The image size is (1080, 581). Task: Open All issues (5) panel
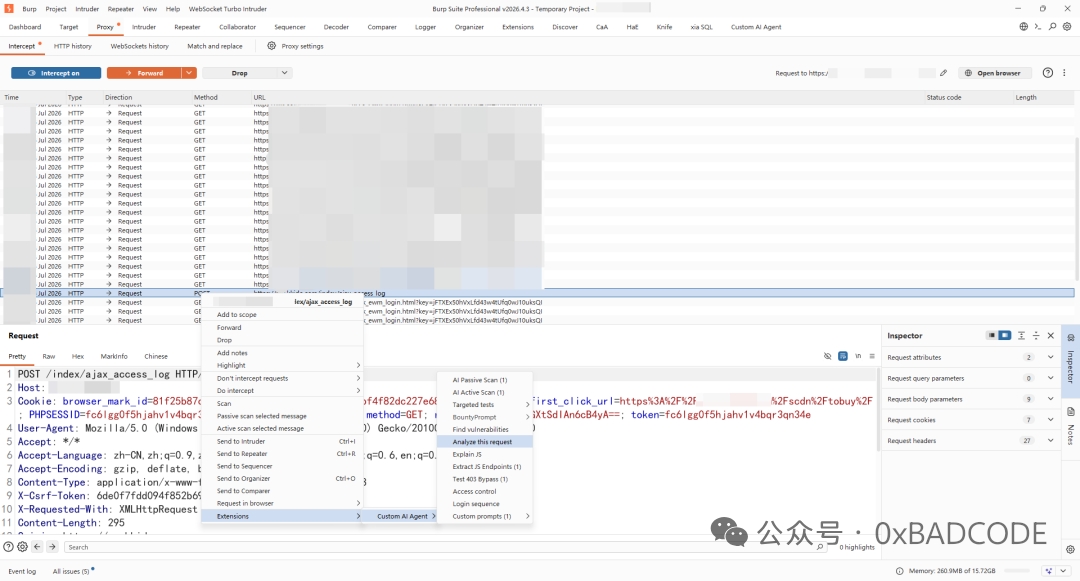(x=71, y=571)
